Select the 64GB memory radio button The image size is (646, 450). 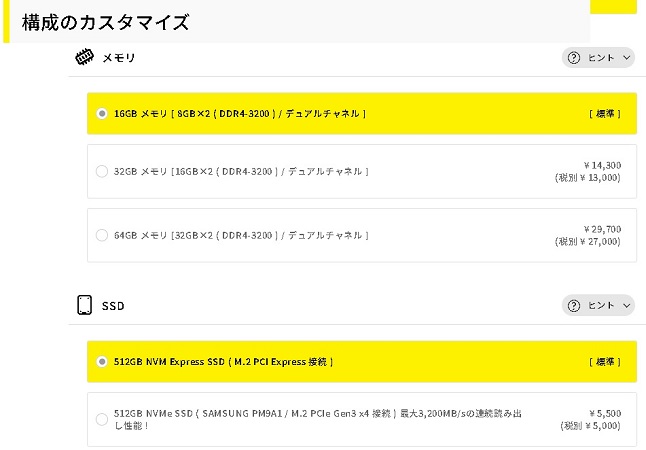[102, 235]
